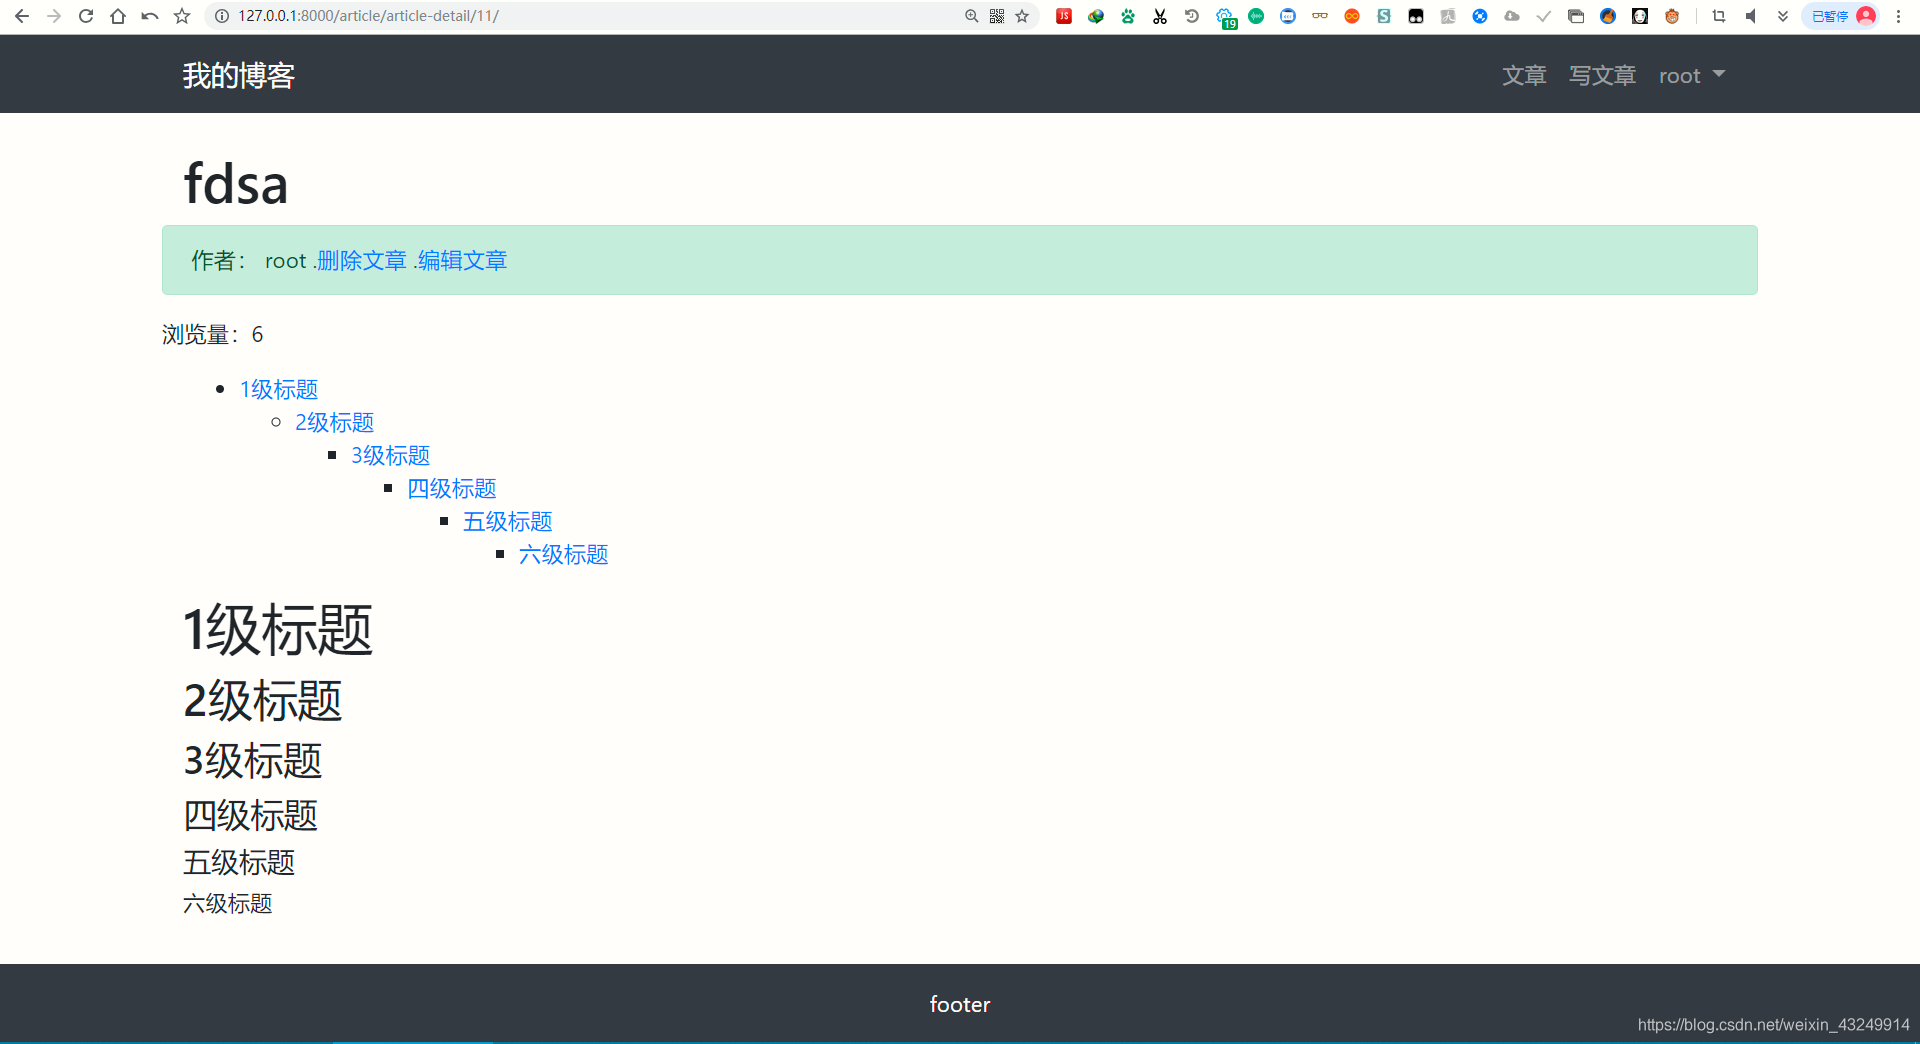Click the undo close-tab arrow icon
This screenshot has width=1920, height=1044.
click(x=150, y=16)
